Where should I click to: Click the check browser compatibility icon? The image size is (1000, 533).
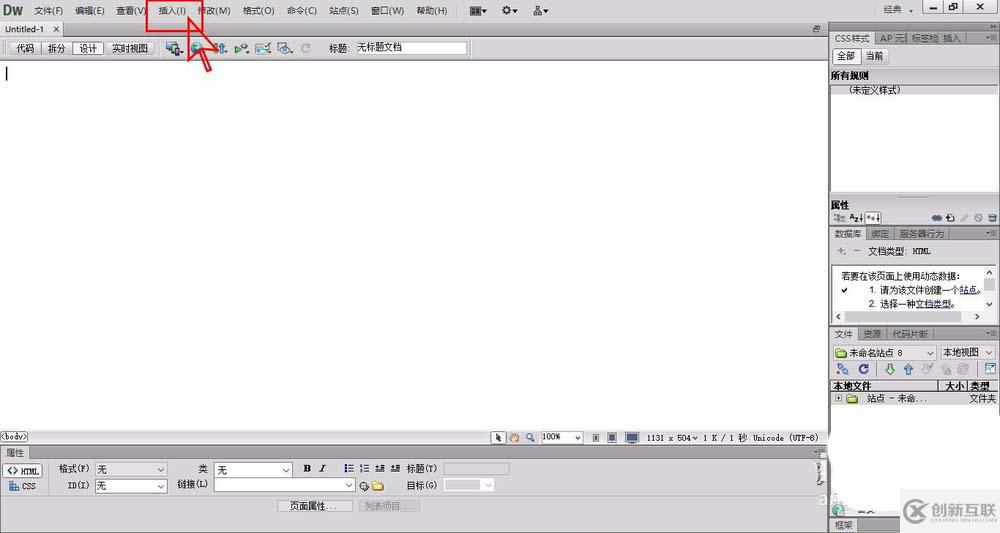tap(263, 48)
